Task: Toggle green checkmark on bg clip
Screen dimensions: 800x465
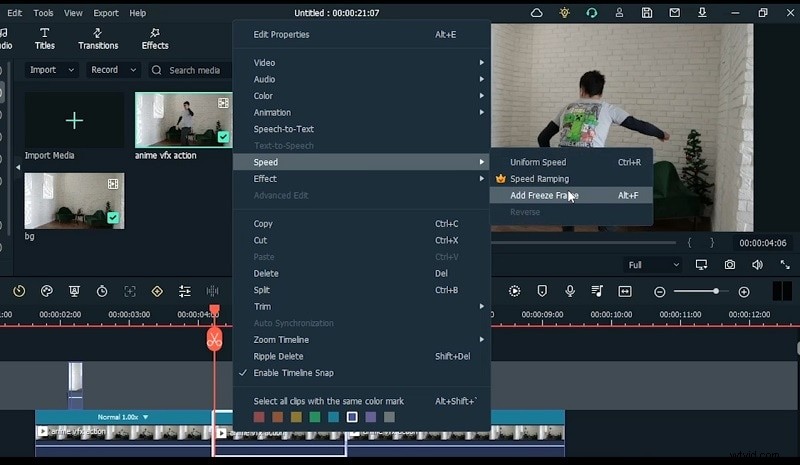Action: coord(113,218)
